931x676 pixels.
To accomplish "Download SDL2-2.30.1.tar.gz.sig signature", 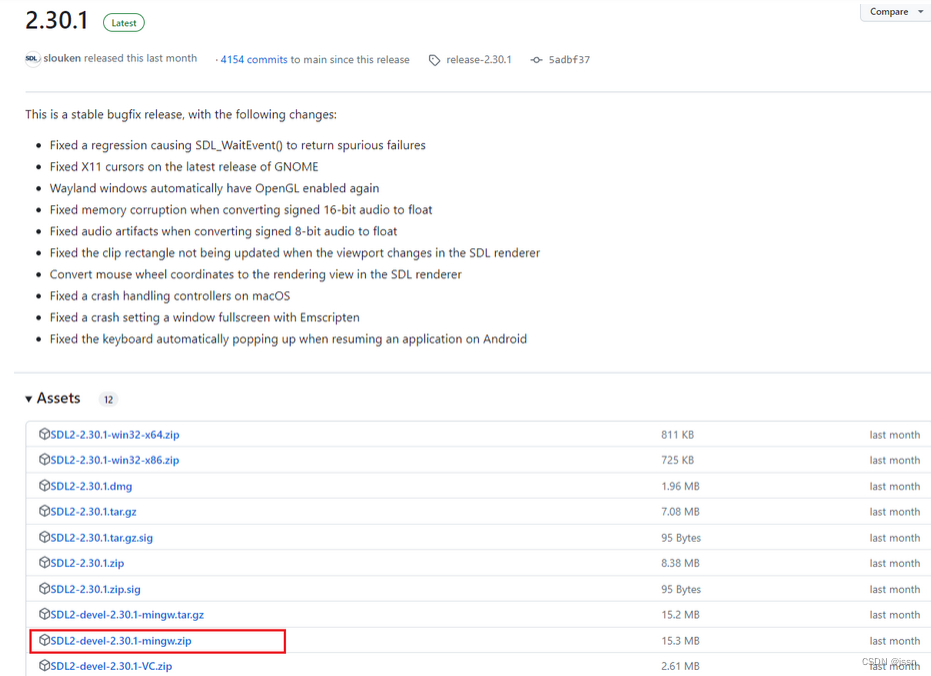I will [x=102, y=538].
